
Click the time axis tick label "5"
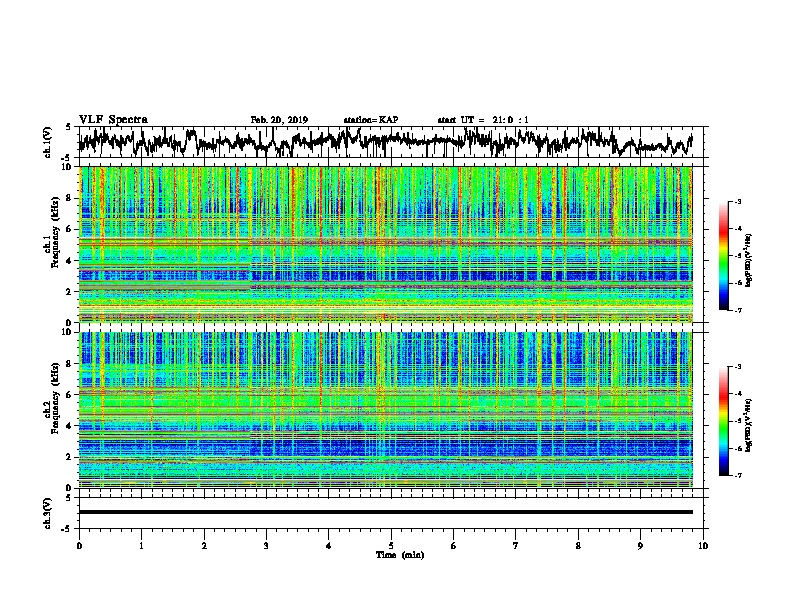tap(391, 546)
